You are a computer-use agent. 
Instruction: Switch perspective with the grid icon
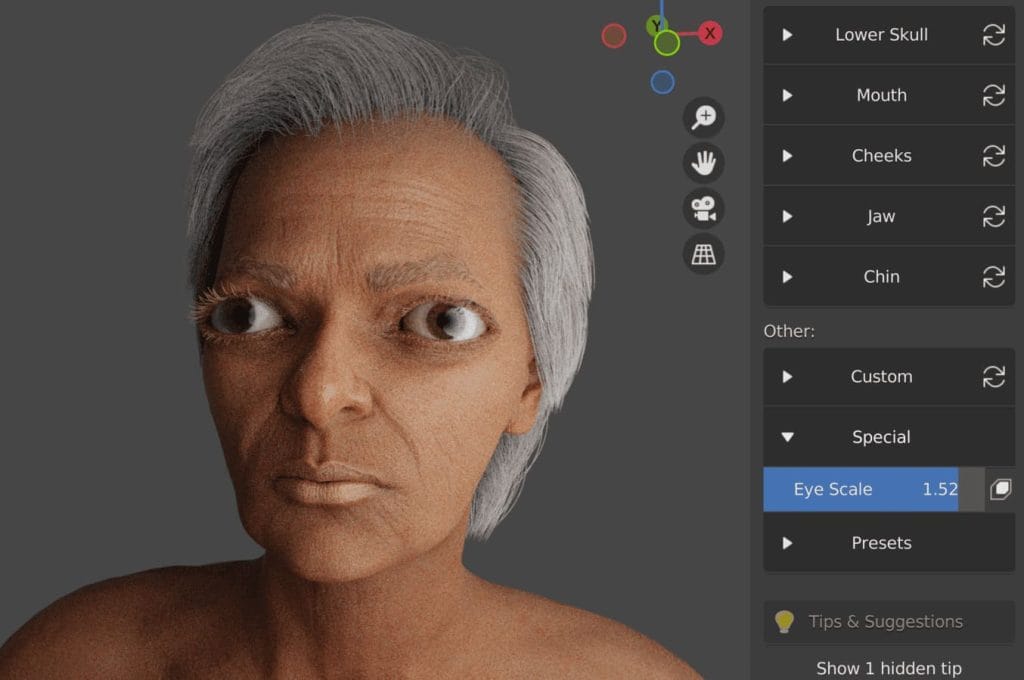click(x=704, y=255)
